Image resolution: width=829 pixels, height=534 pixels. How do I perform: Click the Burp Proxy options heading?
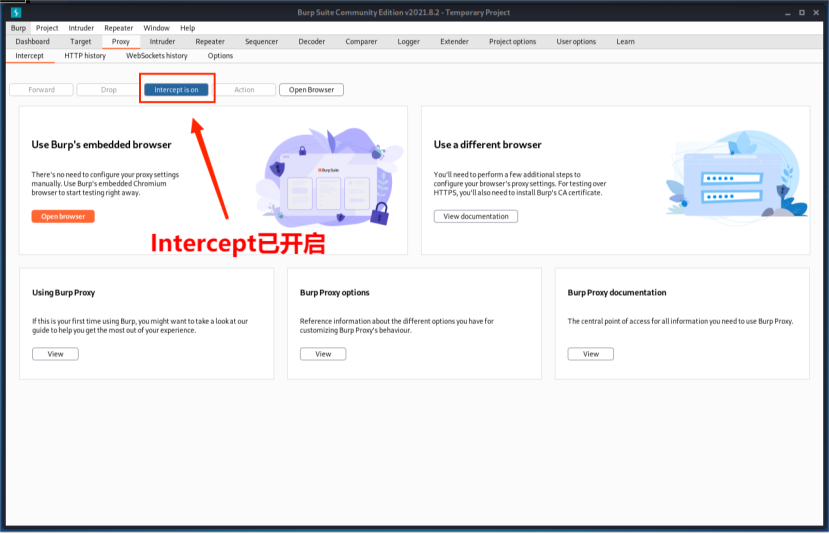coord(335,292)
